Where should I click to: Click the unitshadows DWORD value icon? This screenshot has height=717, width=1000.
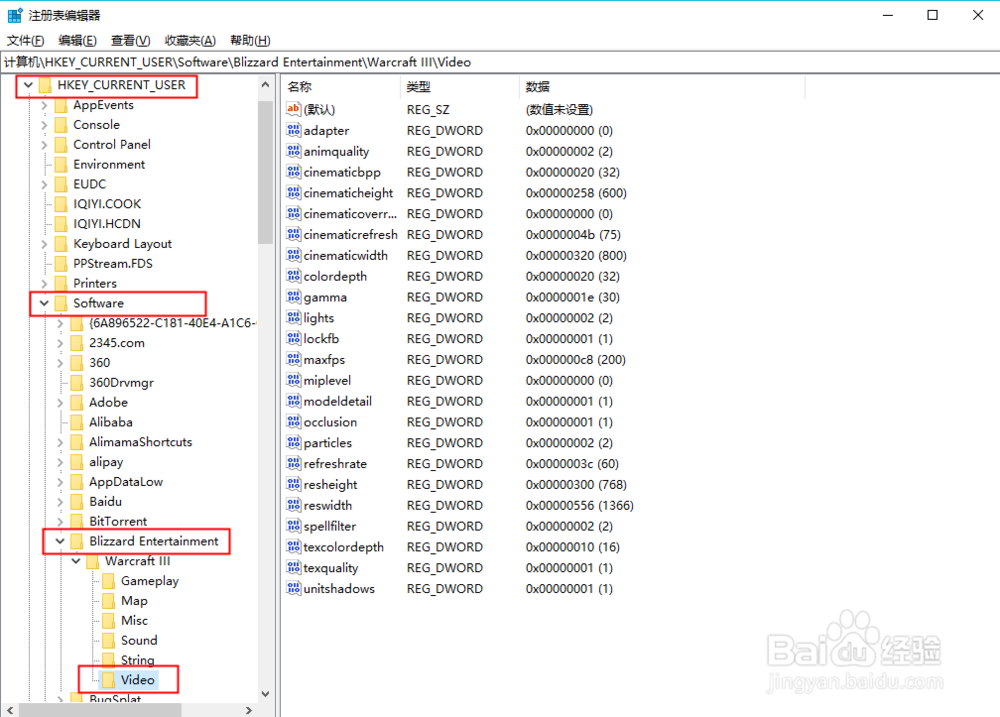point(293,588)
